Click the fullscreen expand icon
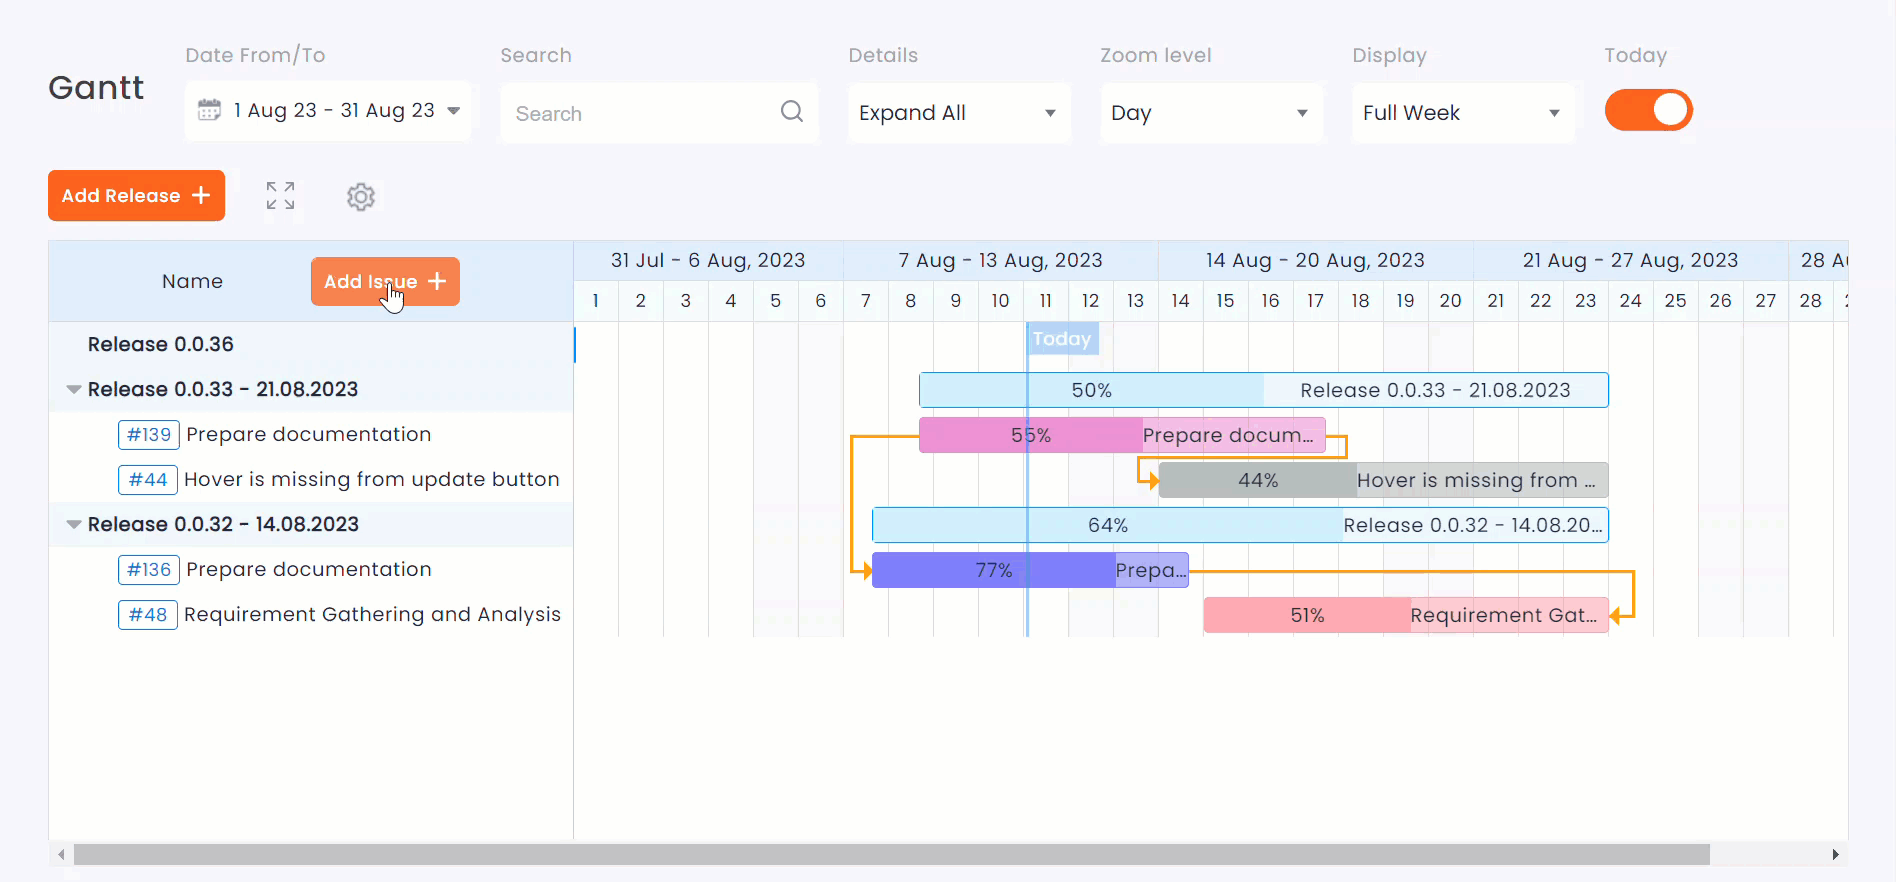 click(x=280, y=196)
